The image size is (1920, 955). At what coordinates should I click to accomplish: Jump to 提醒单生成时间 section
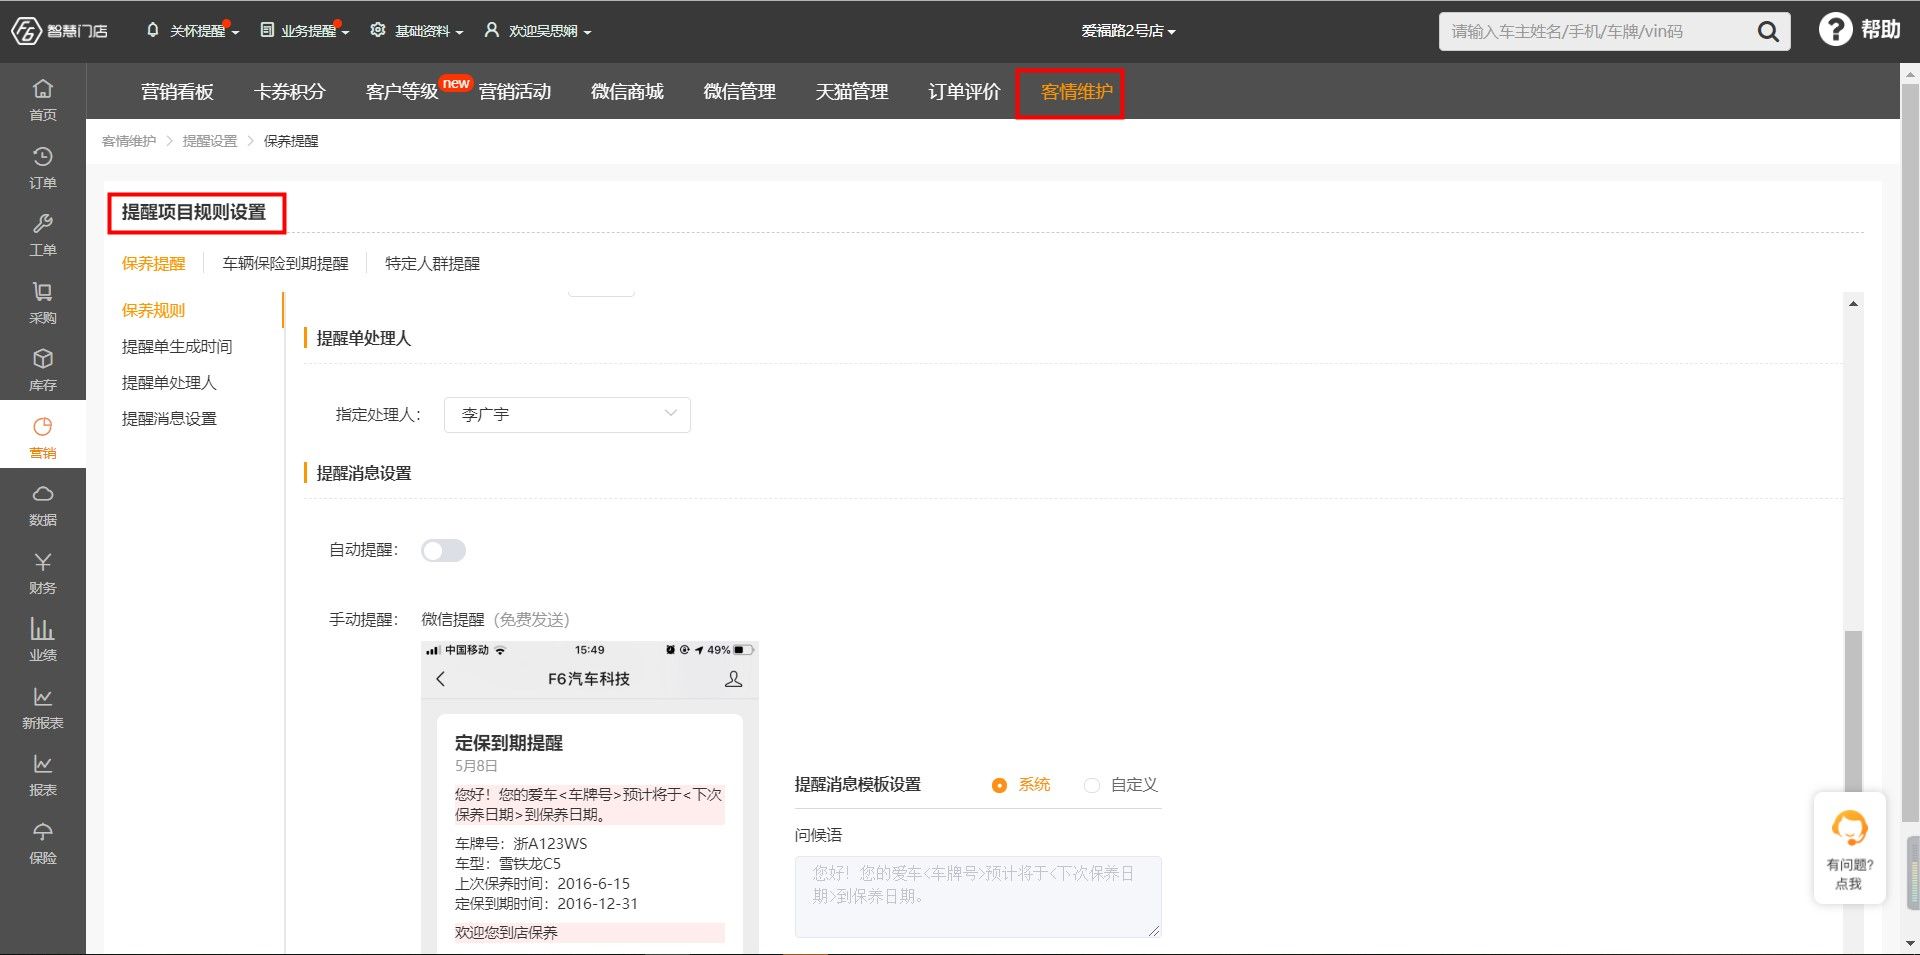177,347
